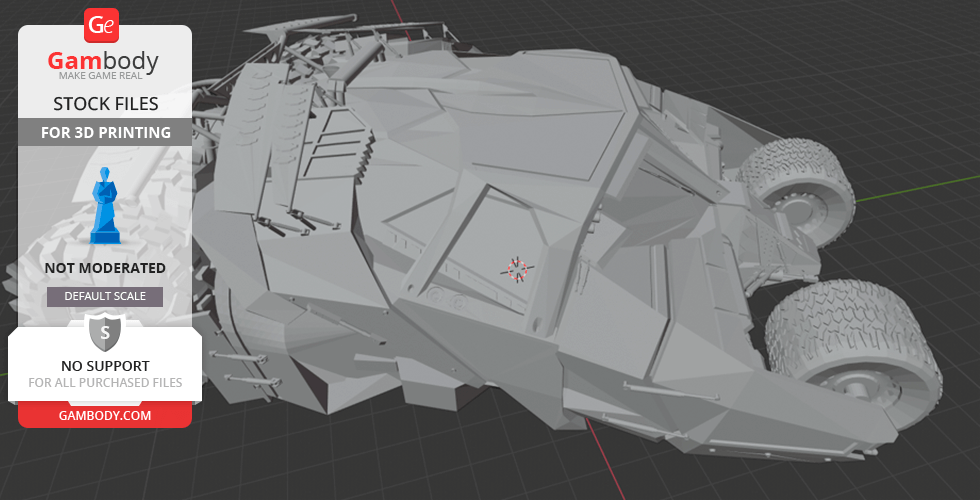980x500 pixels.
Task: Click the gray shield S icon
Action: click(105, 332)
